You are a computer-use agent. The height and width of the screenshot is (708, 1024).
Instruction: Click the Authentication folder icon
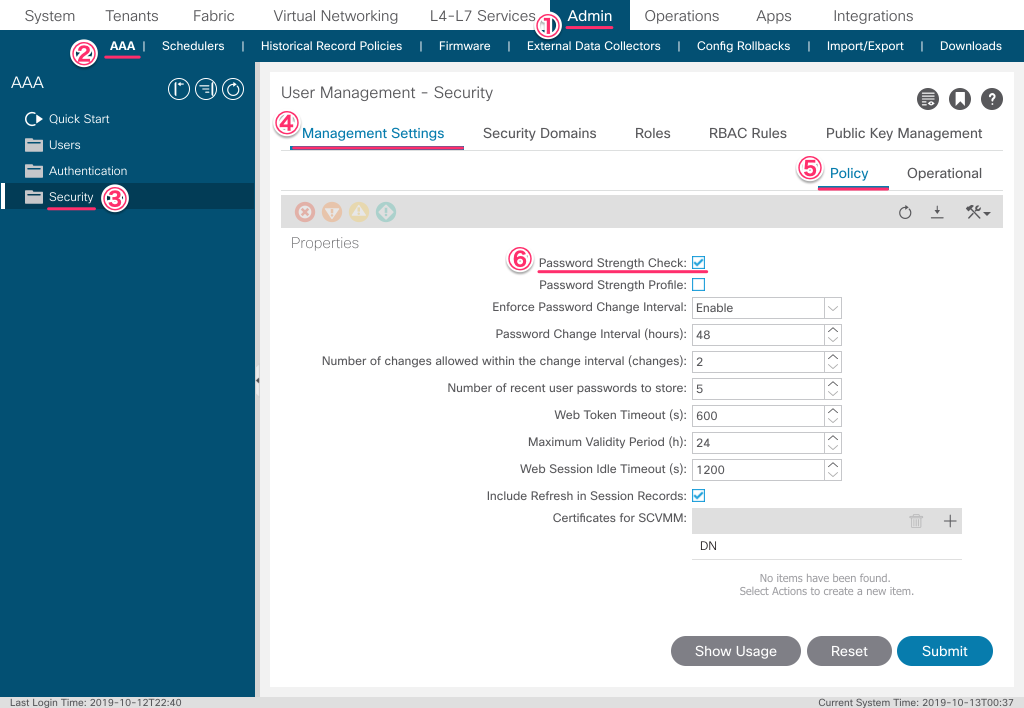point(34,171)
